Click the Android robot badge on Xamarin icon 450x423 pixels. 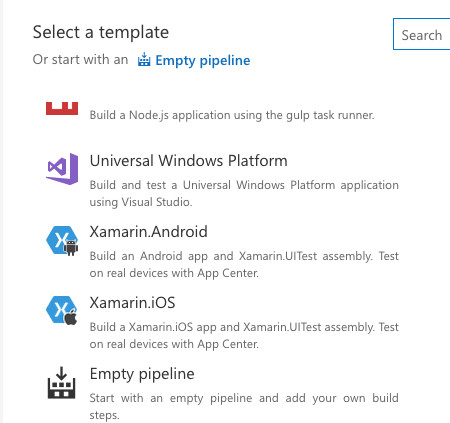tap(71, 248)
